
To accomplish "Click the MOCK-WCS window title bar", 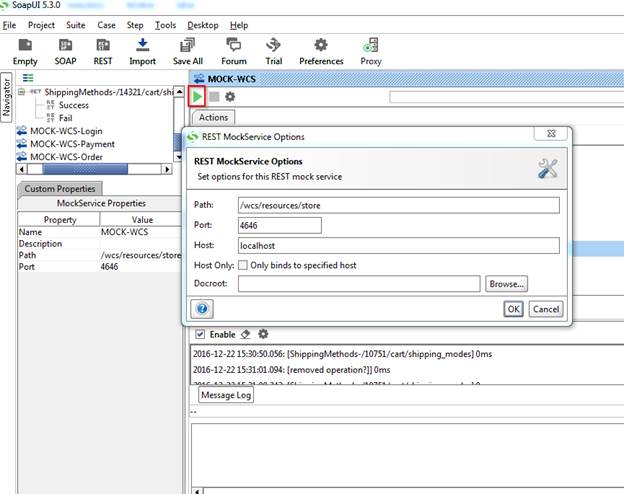I will (x=406, y=79).
